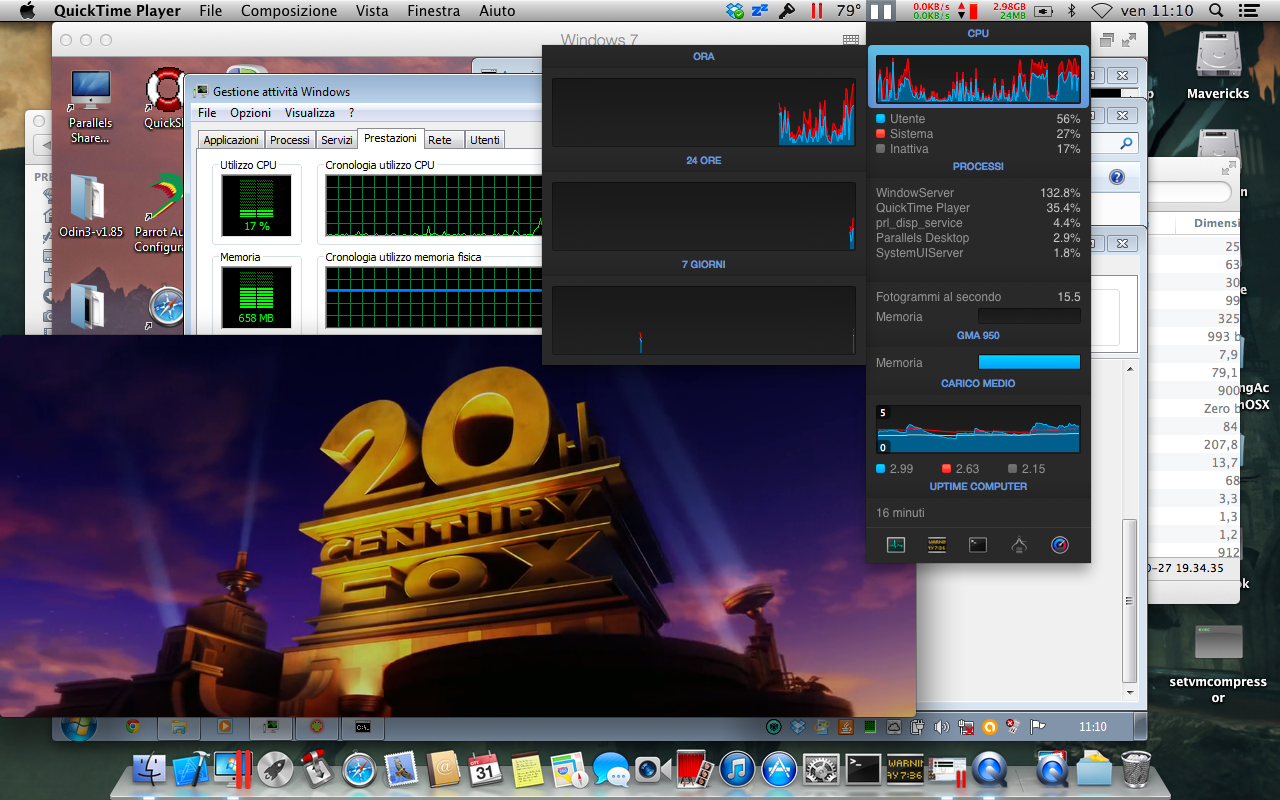Open Messages from the Dock

coord(611,768)
